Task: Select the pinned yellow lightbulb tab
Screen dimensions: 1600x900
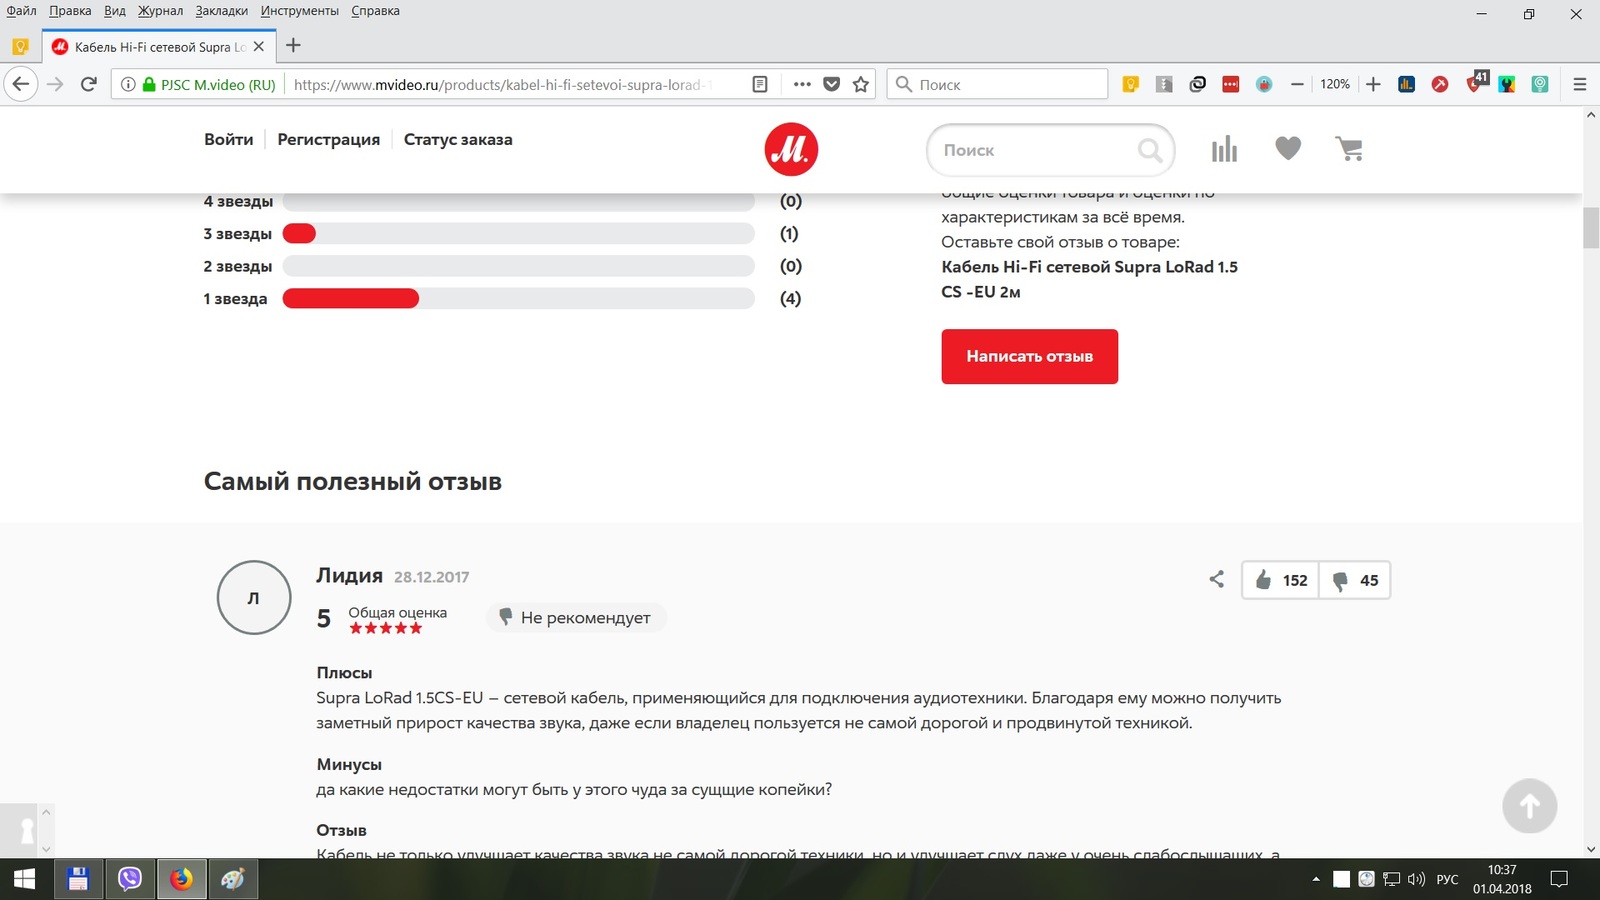Action: (20, 47)
